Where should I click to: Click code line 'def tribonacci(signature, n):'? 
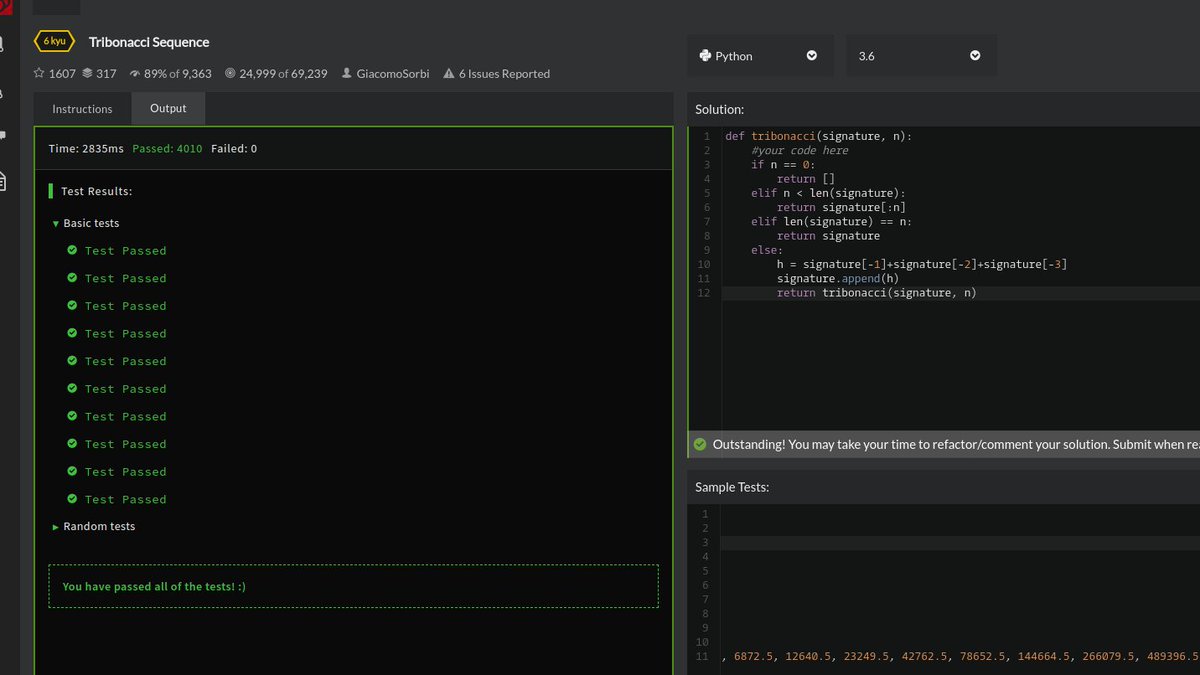[819, 136]
